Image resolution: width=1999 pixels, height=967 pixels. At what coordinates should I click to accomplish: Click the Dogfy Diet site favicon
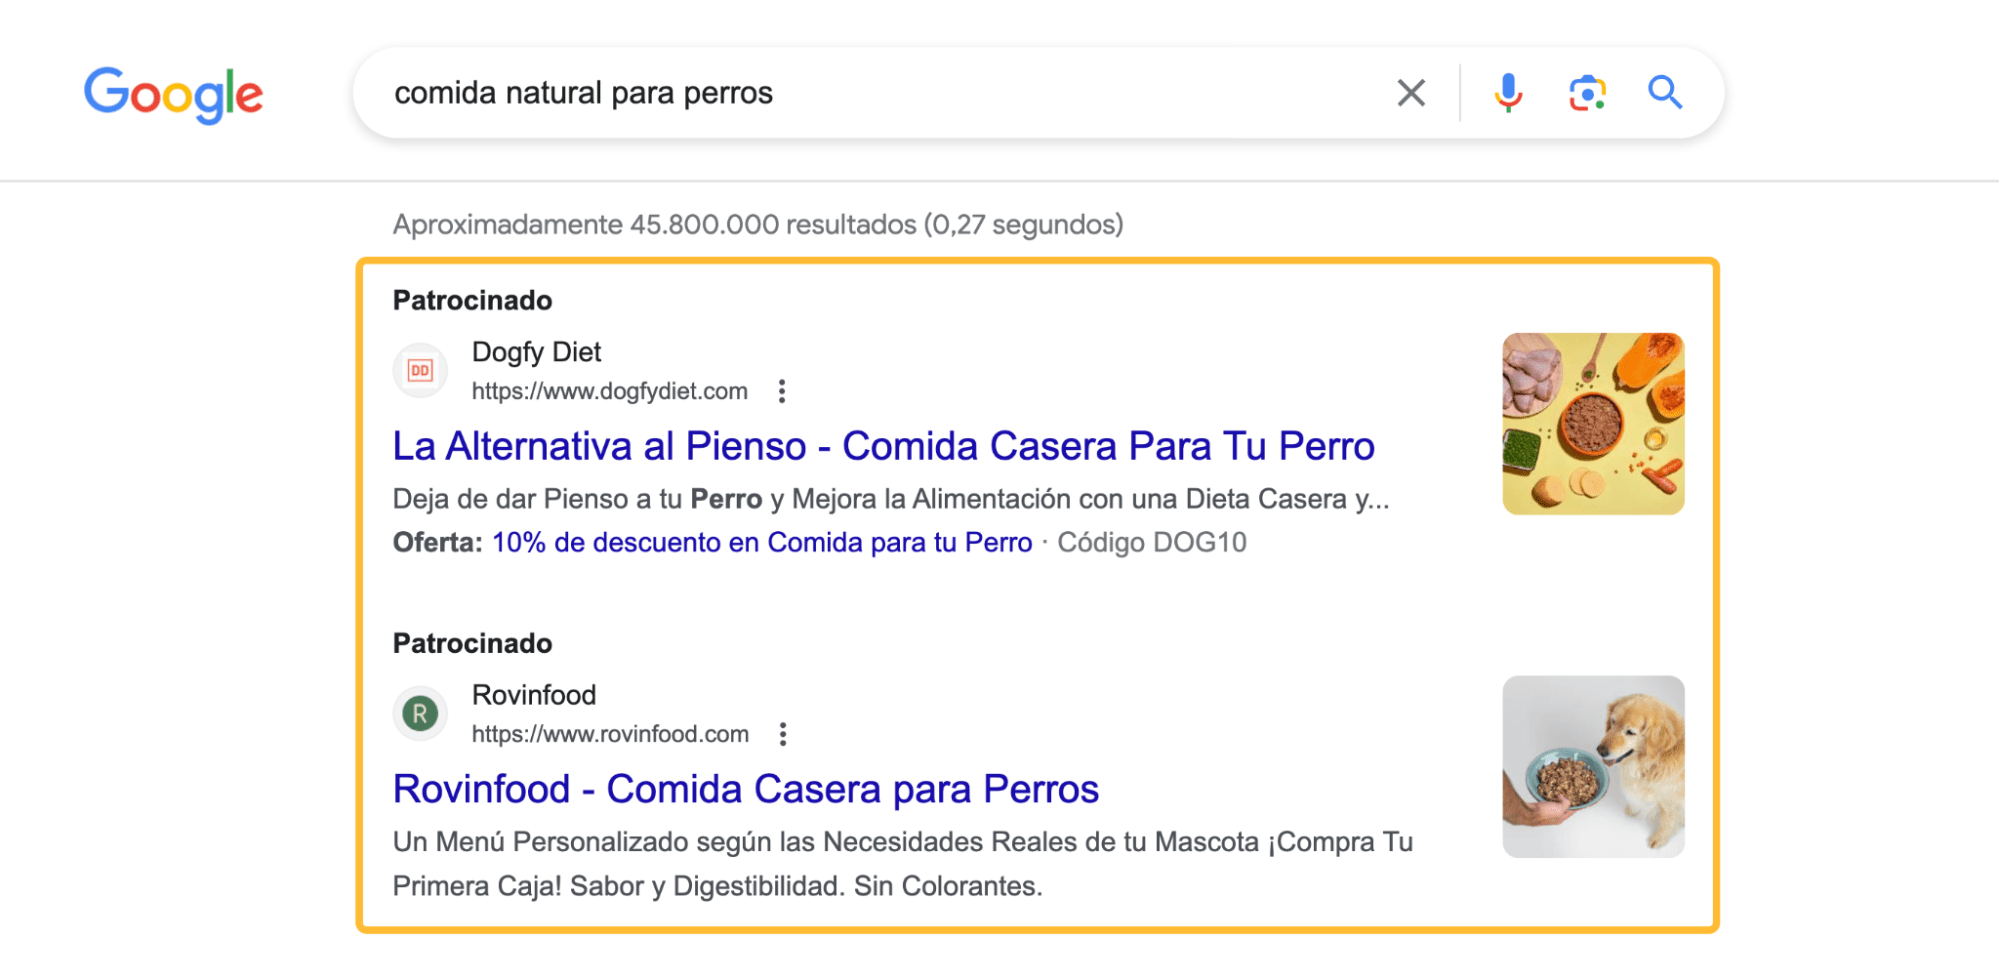click(x=420, y=370)
